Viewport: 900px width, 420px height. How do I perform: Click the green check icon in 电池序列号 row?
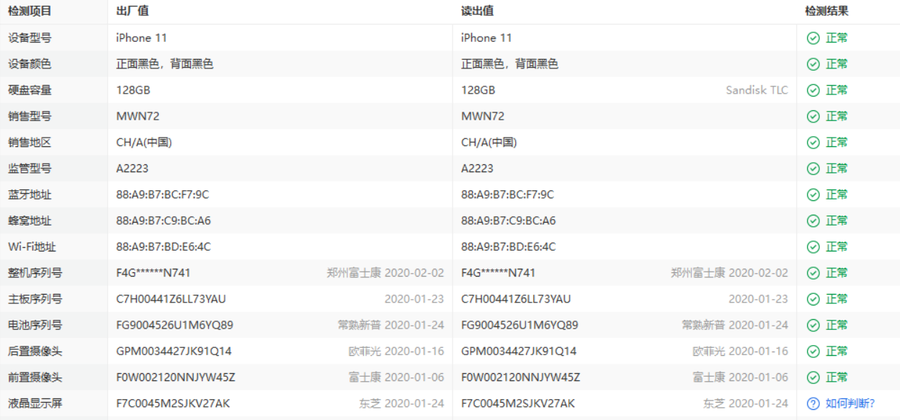pyautogui.click(x=813, y=325)
